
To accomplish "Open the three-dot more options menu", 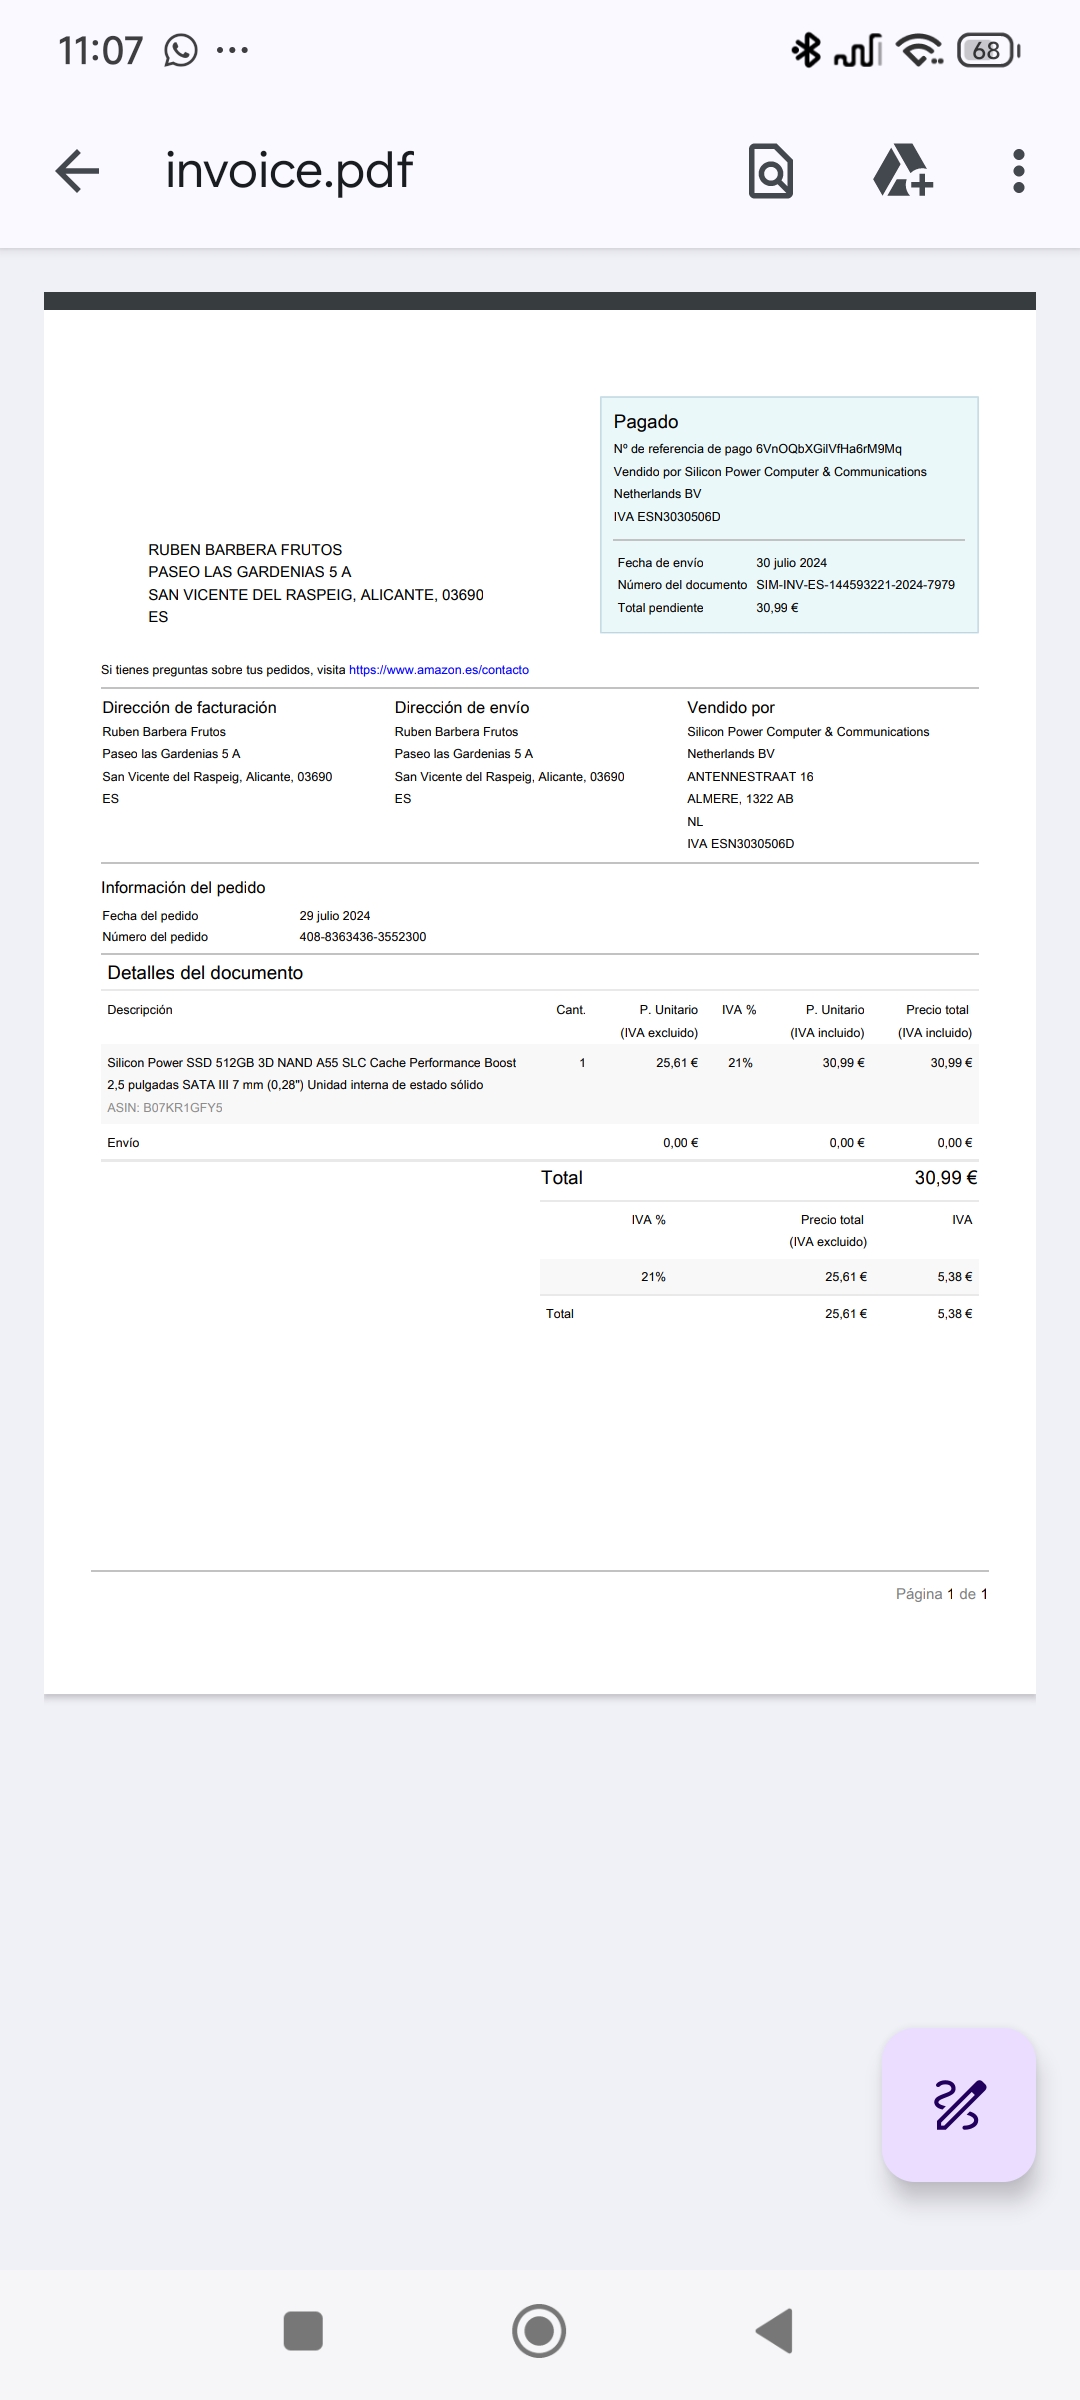I will click(x=1018, y=171).
